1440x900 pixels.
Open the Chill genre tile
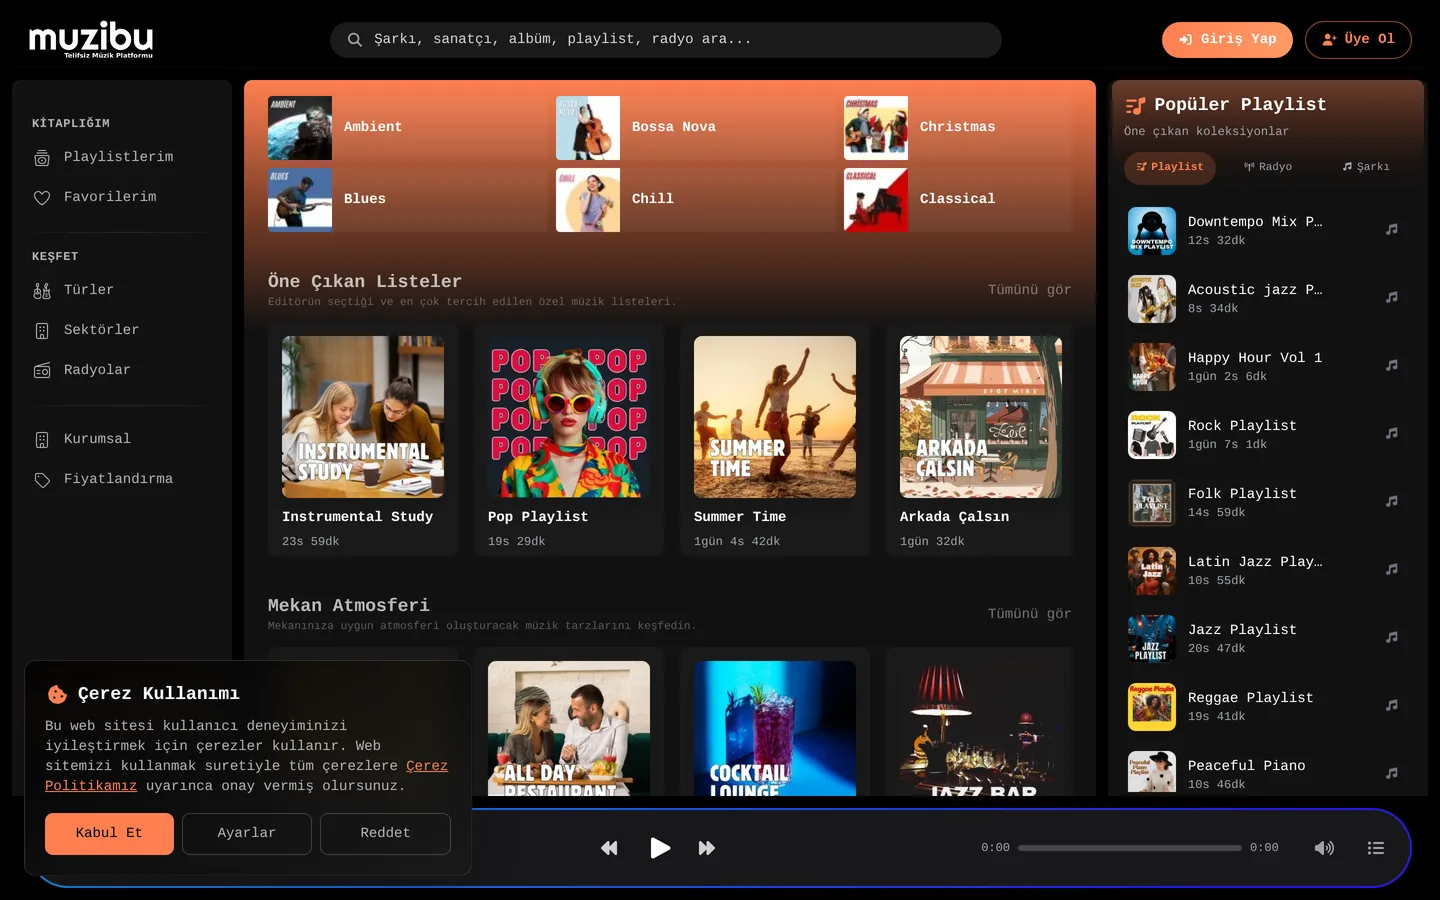[694, 200]
